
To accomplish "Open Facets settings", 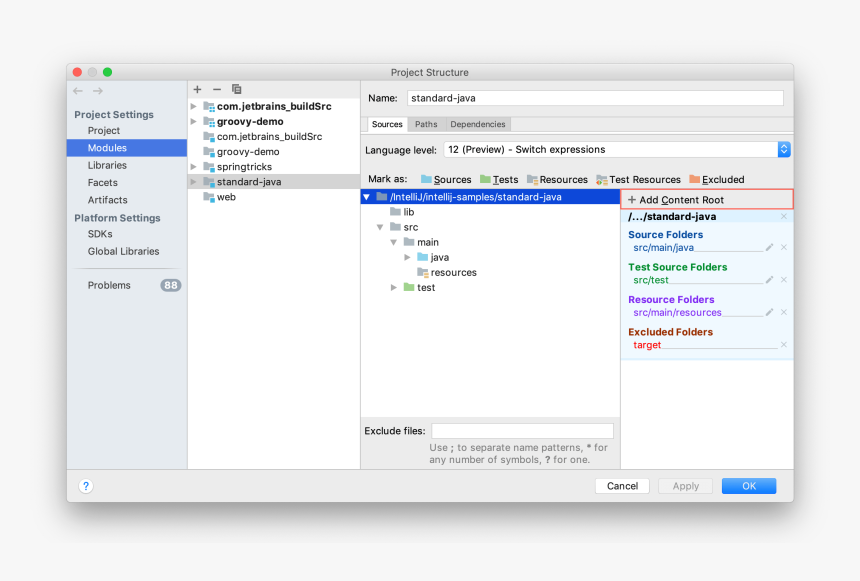I will 103,183.
